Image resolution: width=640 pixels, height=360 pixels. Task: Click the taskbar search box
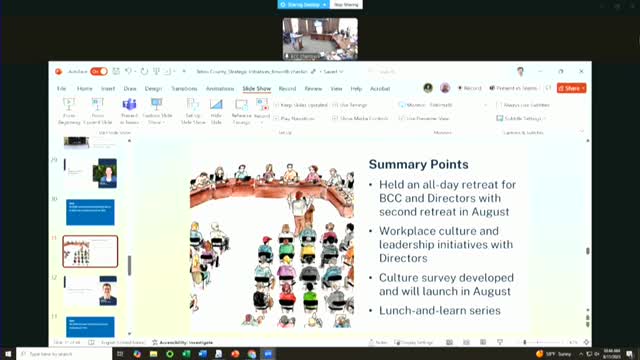pos(64,354)
